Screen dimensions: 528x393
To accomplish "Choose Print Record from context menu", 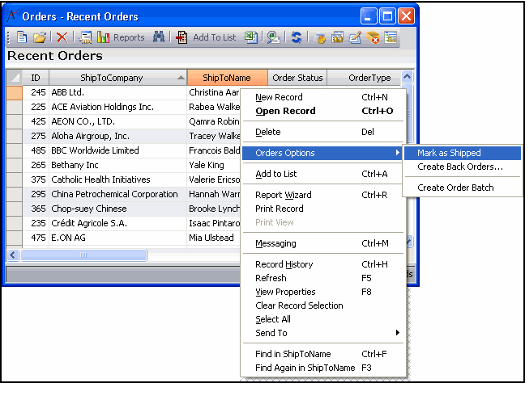I will click(x=323, y=209).
